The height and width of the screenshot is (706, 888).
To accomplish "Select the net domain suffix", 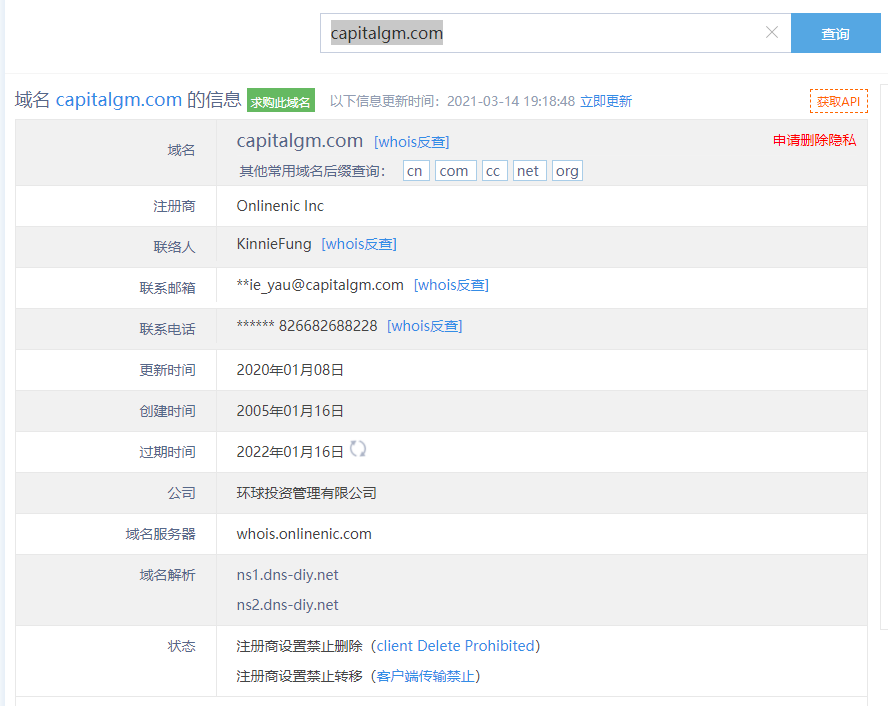I will click(528, 171).
